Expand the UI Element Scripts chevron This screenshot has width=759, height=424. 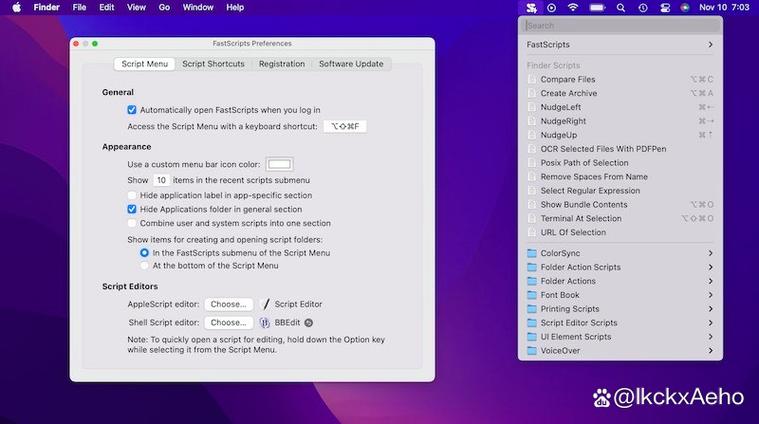(710, 337)
